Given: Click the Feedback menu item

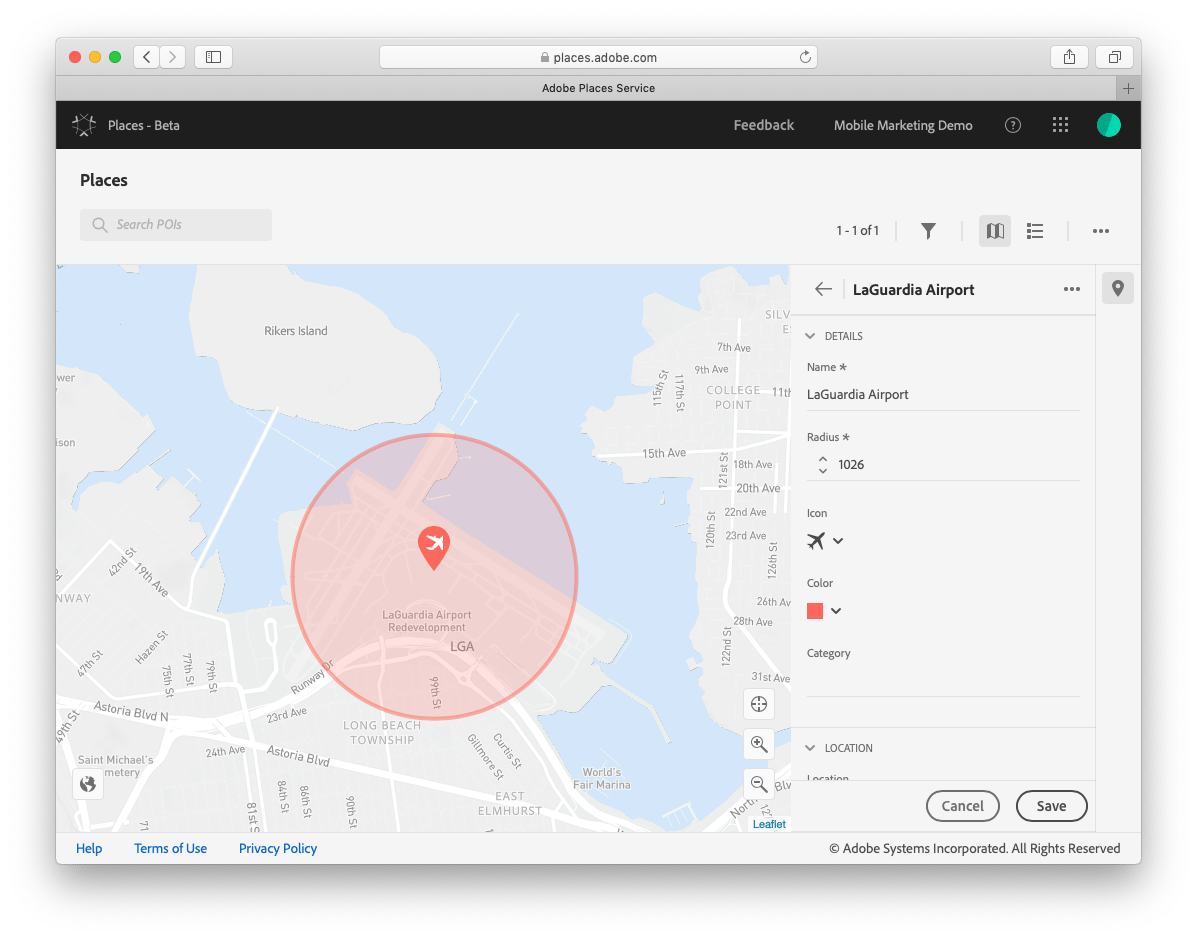Looking at the screenshot, I should [763, 125].
